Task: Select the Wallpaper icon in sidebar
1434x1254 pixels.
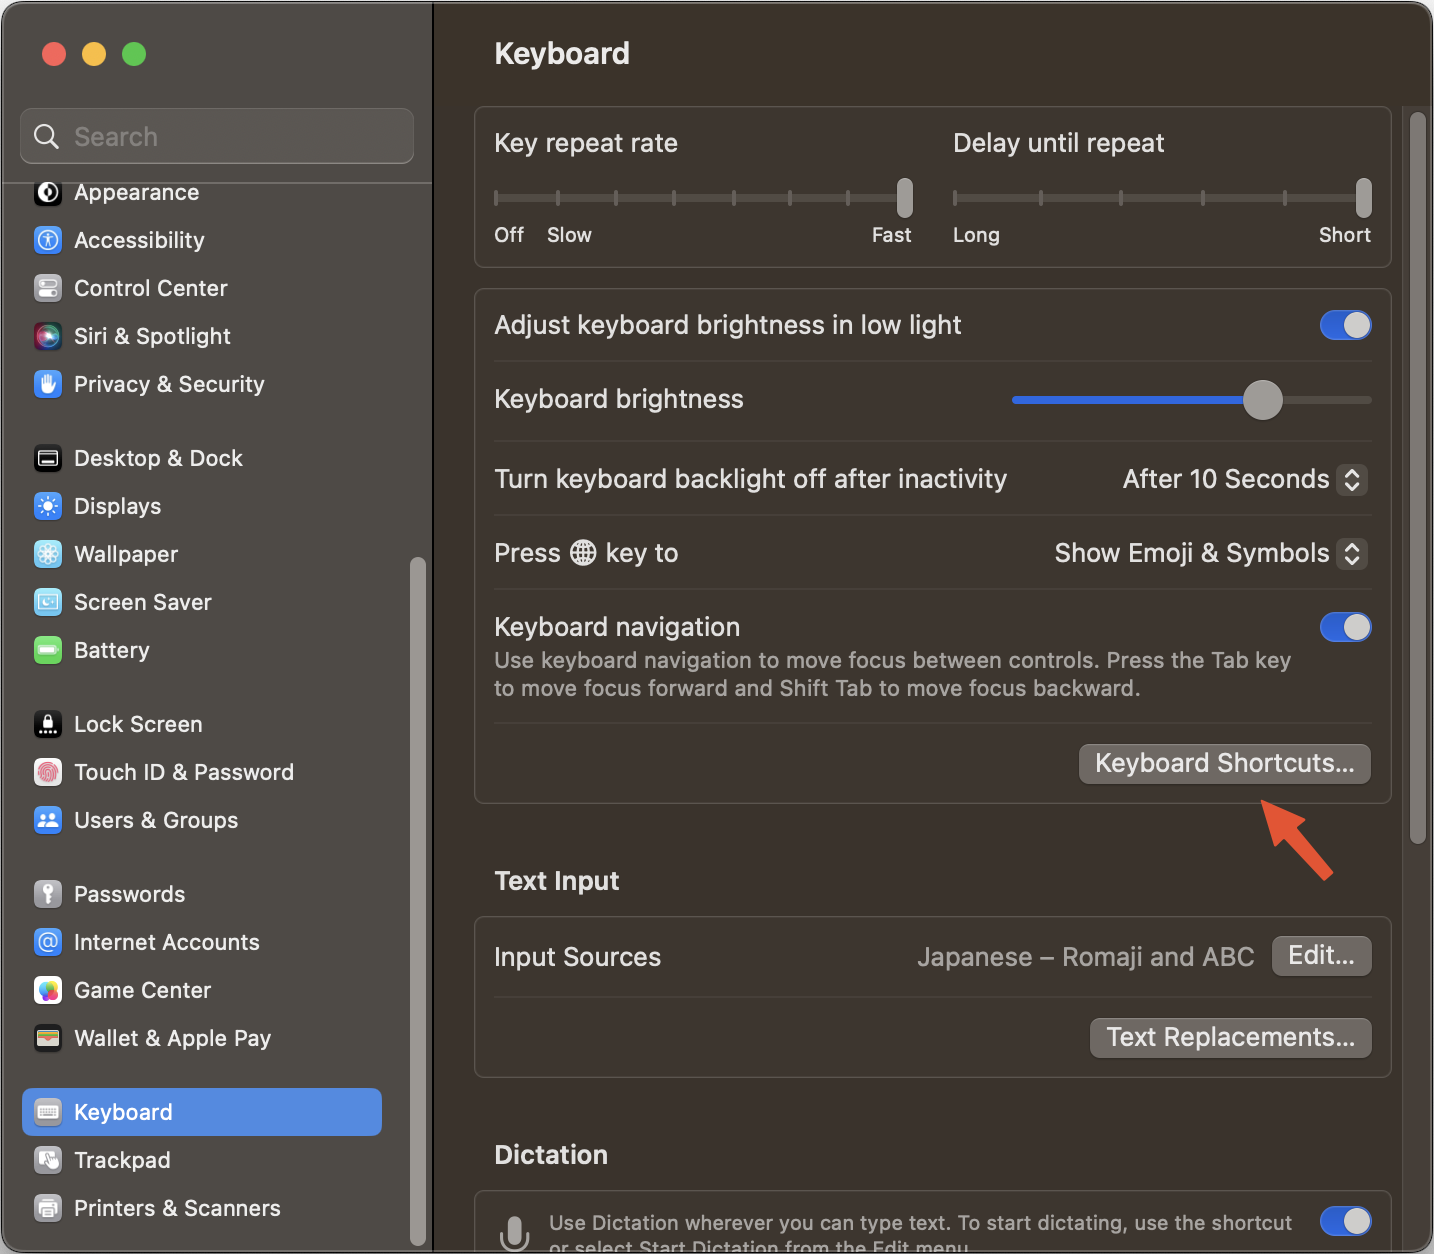Action: tap(48, 554)
